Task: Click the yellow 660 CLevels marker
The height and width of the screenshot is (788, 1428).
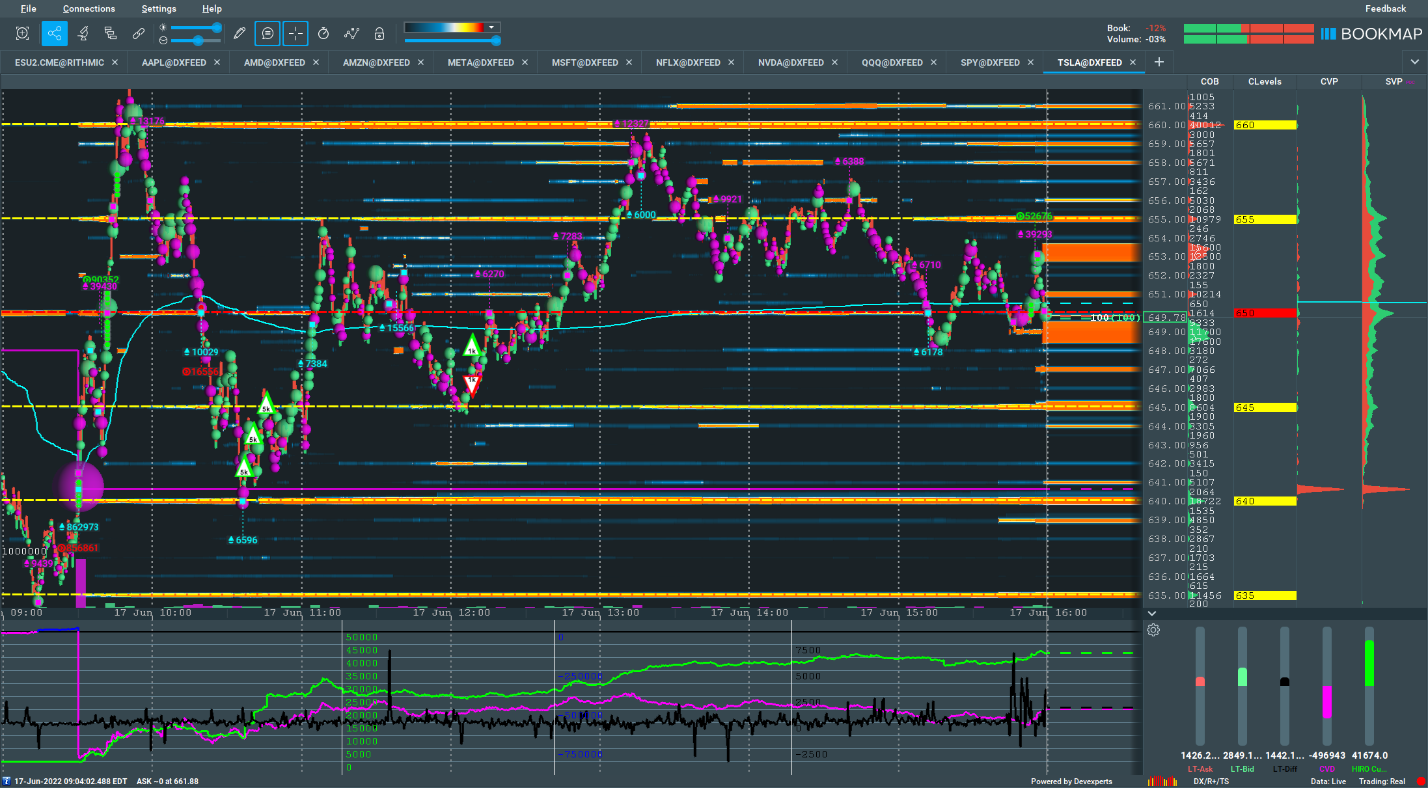Action: pos(1265,125)
